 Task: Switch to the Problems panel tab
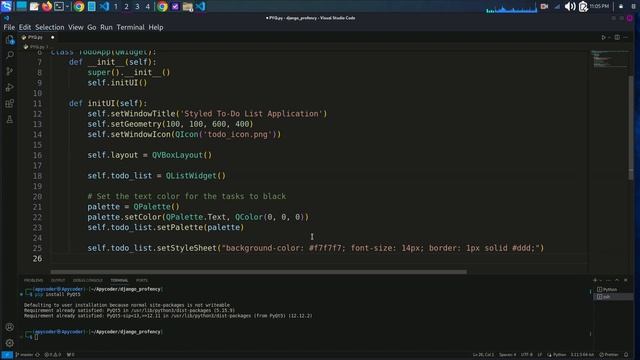click(x=33, y=280)
